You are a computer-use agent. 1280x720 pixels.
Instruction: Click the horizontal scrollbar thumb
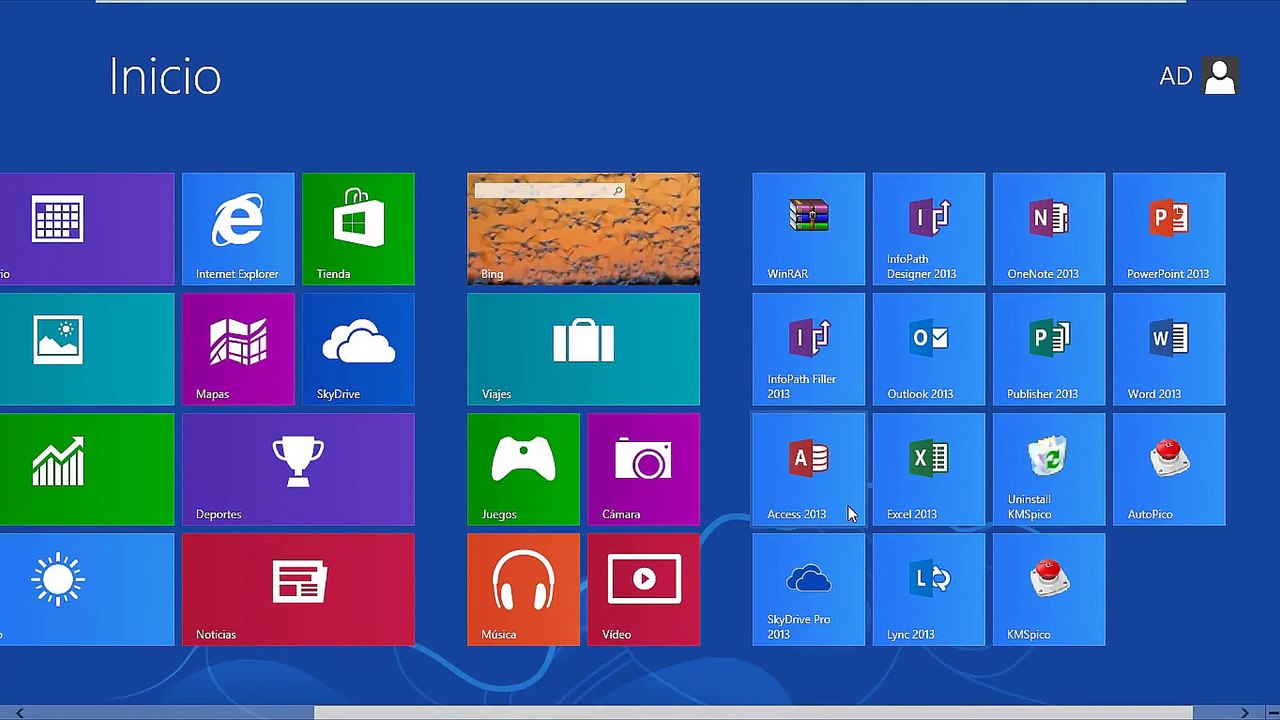[753, 713]
